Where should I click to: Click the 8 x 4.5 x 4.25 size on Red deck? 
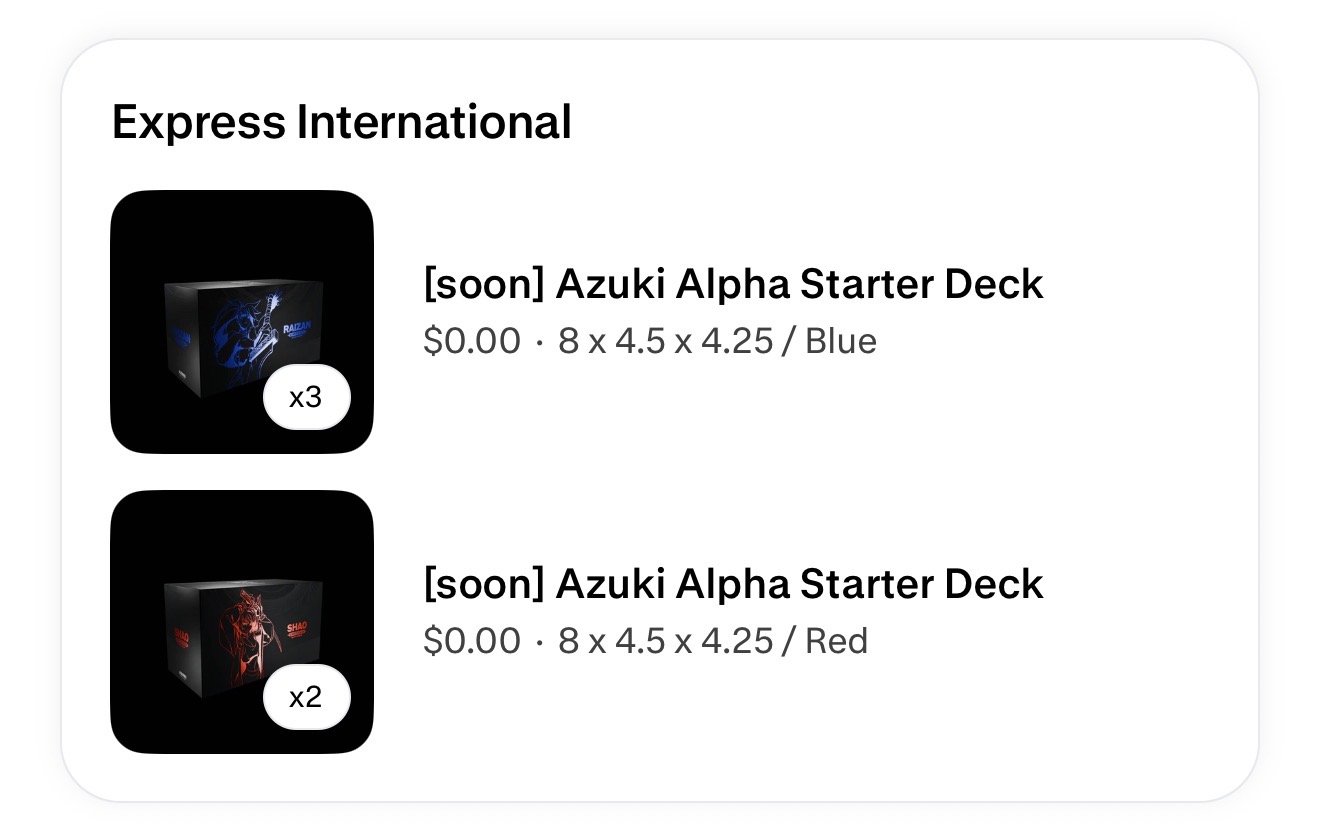coord(665,641)
